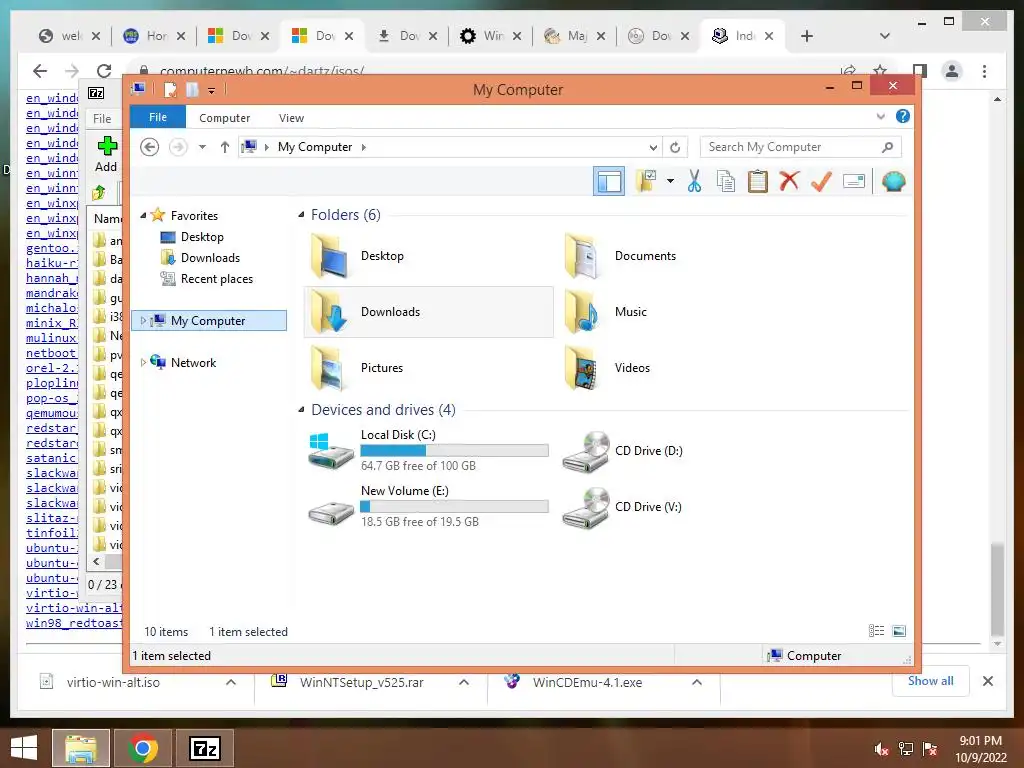Open a new Chrome tab
This screenshot has height=768, width=1024.
(x=807, y=36)
